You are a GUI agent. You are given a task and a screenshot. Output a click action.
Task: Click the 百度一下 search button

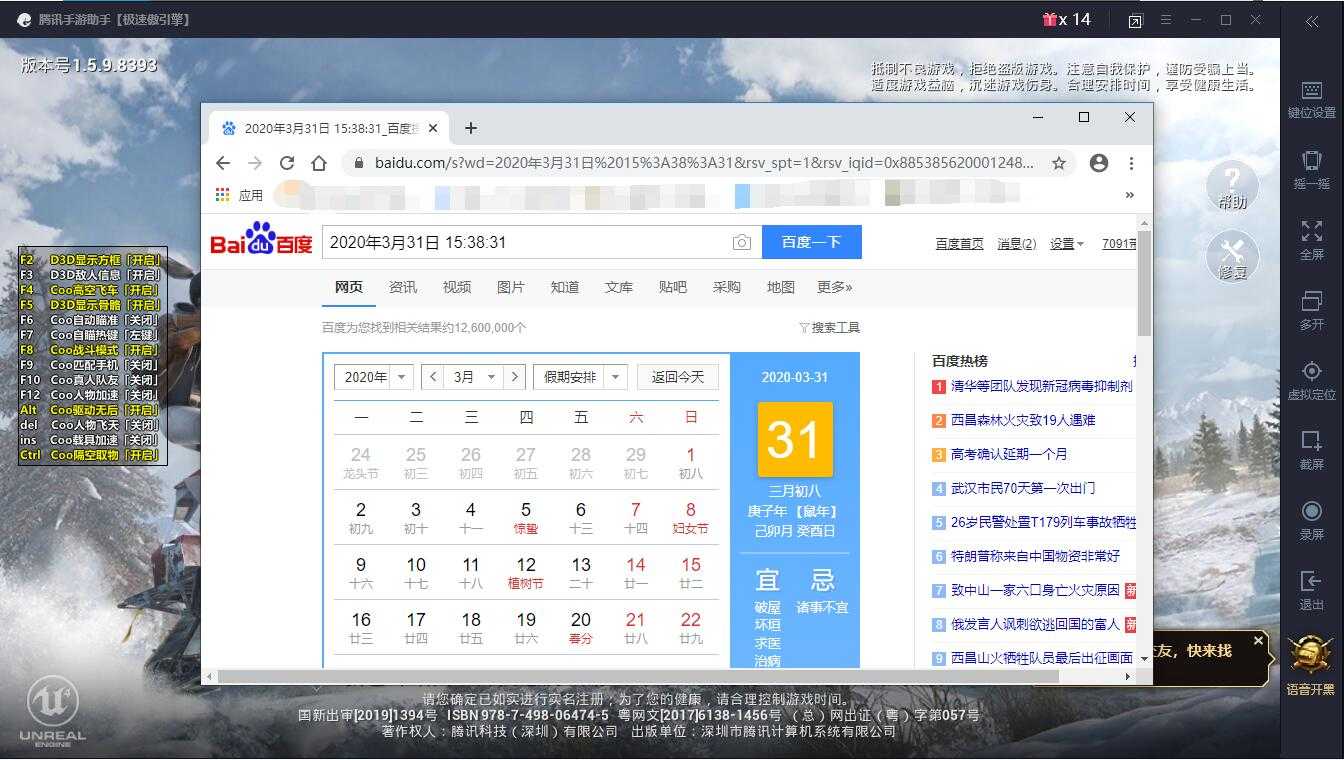point(812,242)
